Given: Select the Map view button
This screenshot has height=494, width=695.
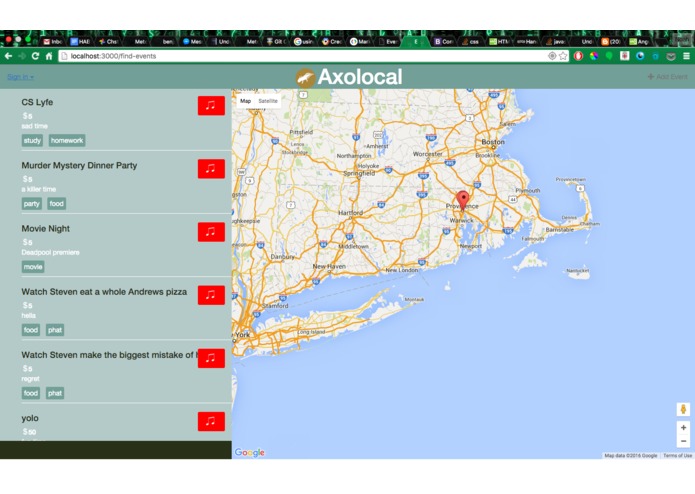Looking at the screenshot, I should point(245,101).
